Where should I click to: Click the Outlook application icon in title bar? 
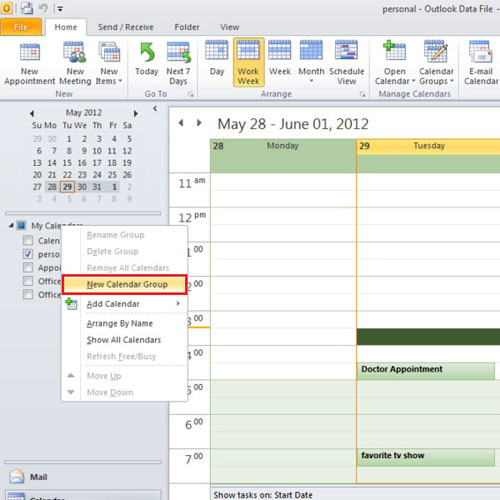click(7, 8)
